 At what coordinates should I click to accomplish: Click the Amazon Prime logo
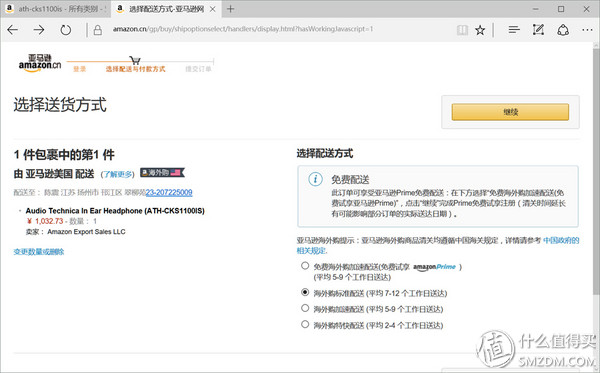click(x=435, y=267)
